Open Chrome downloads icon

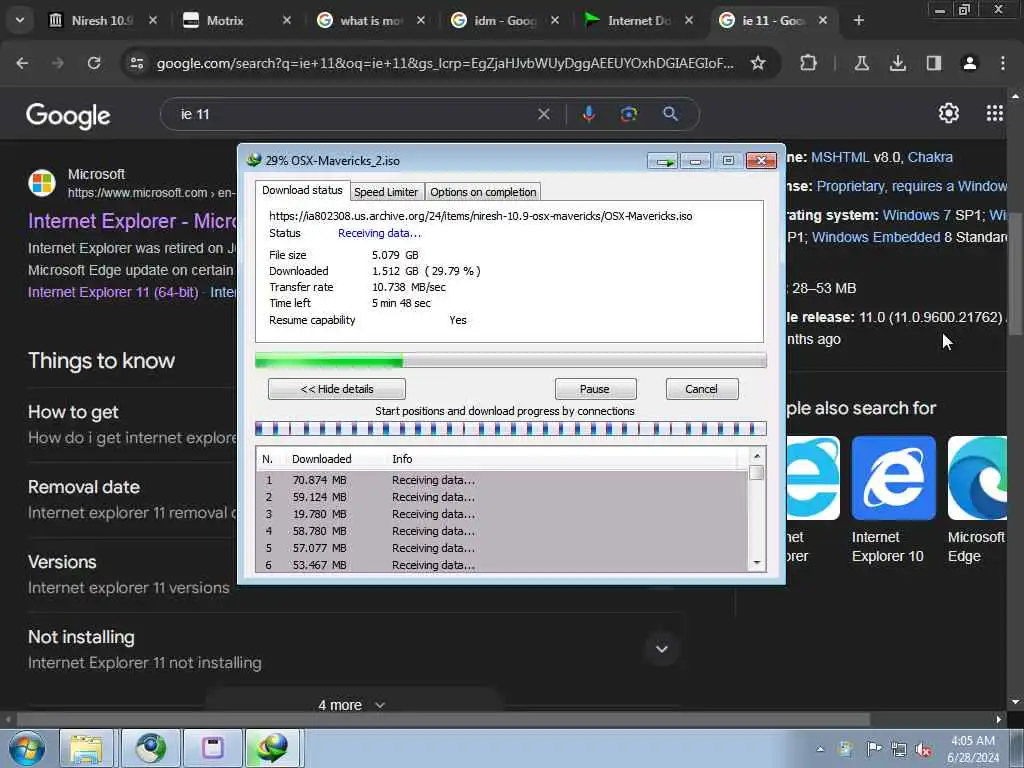click(897, 63)
